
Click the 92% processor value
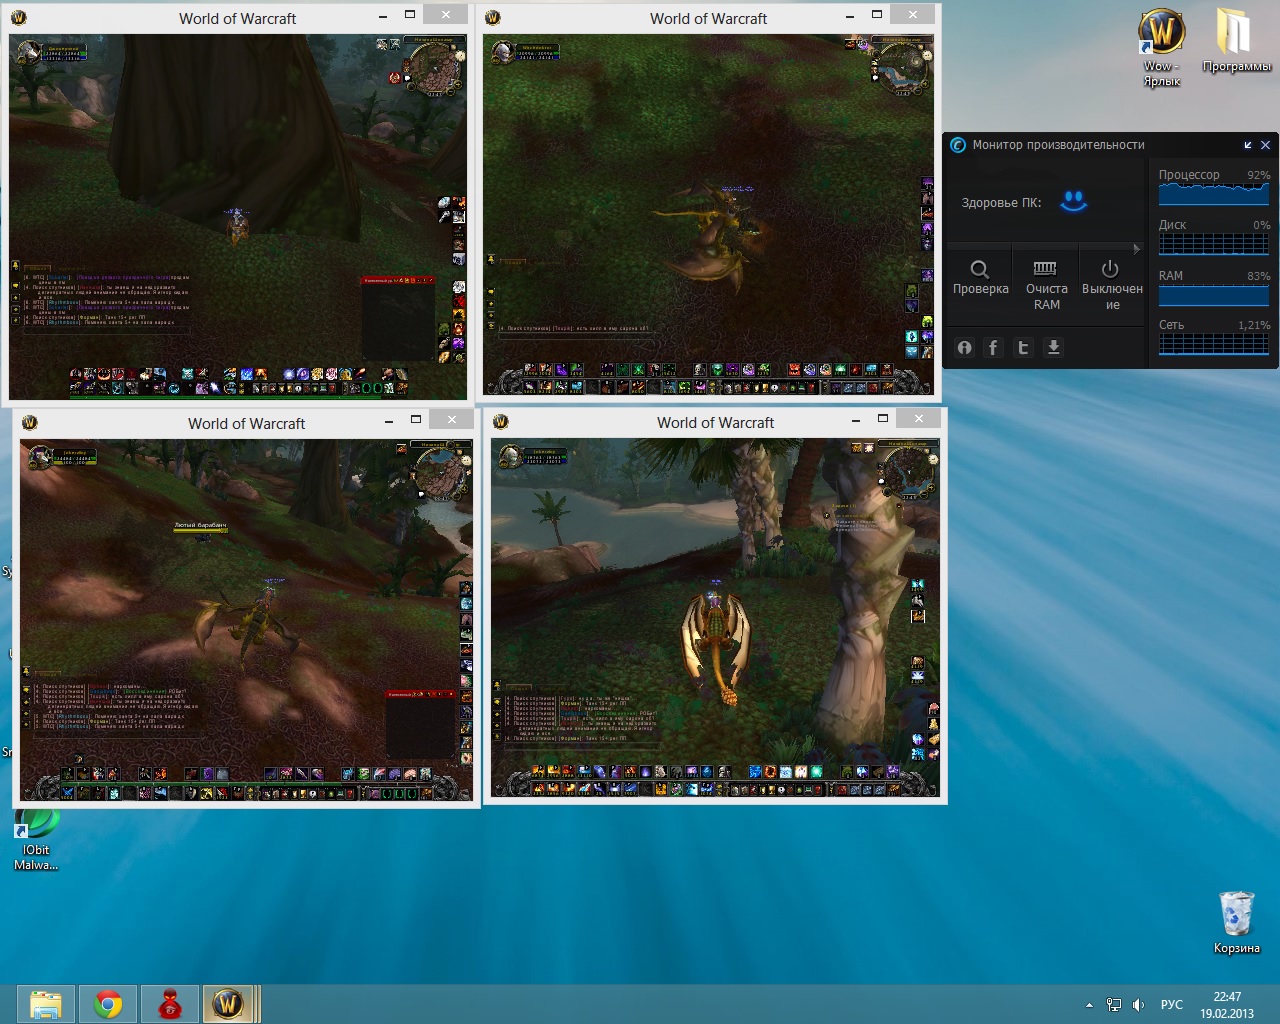[x=1258, y=175]
